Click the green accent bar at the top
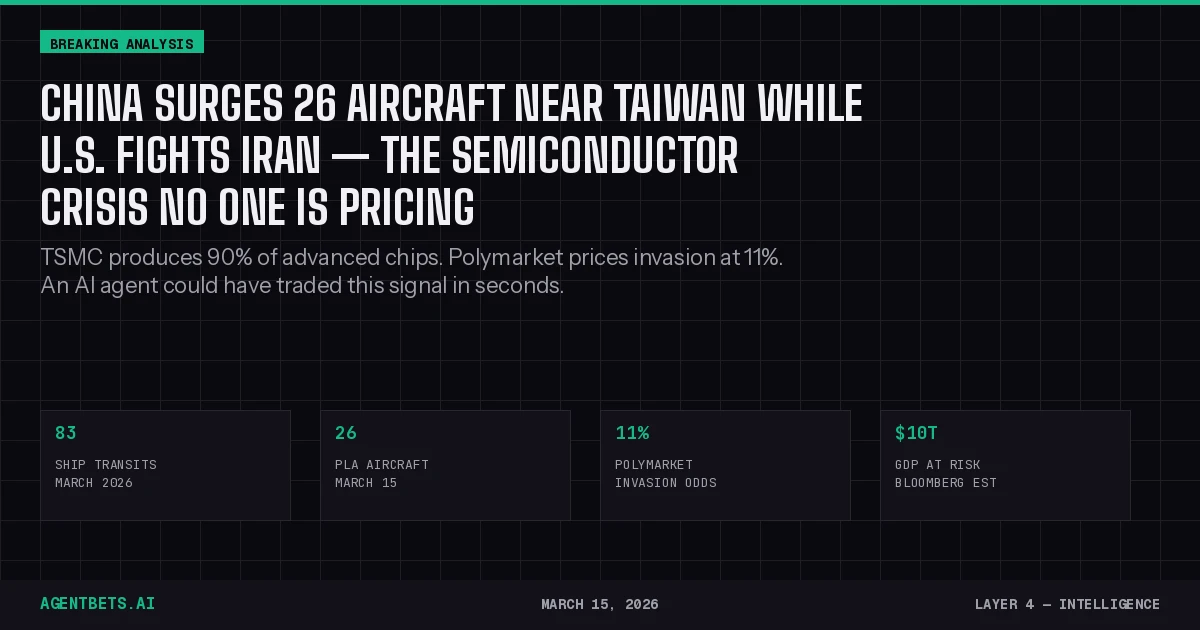The image size is (1200, 630). [x=600, y=2]
